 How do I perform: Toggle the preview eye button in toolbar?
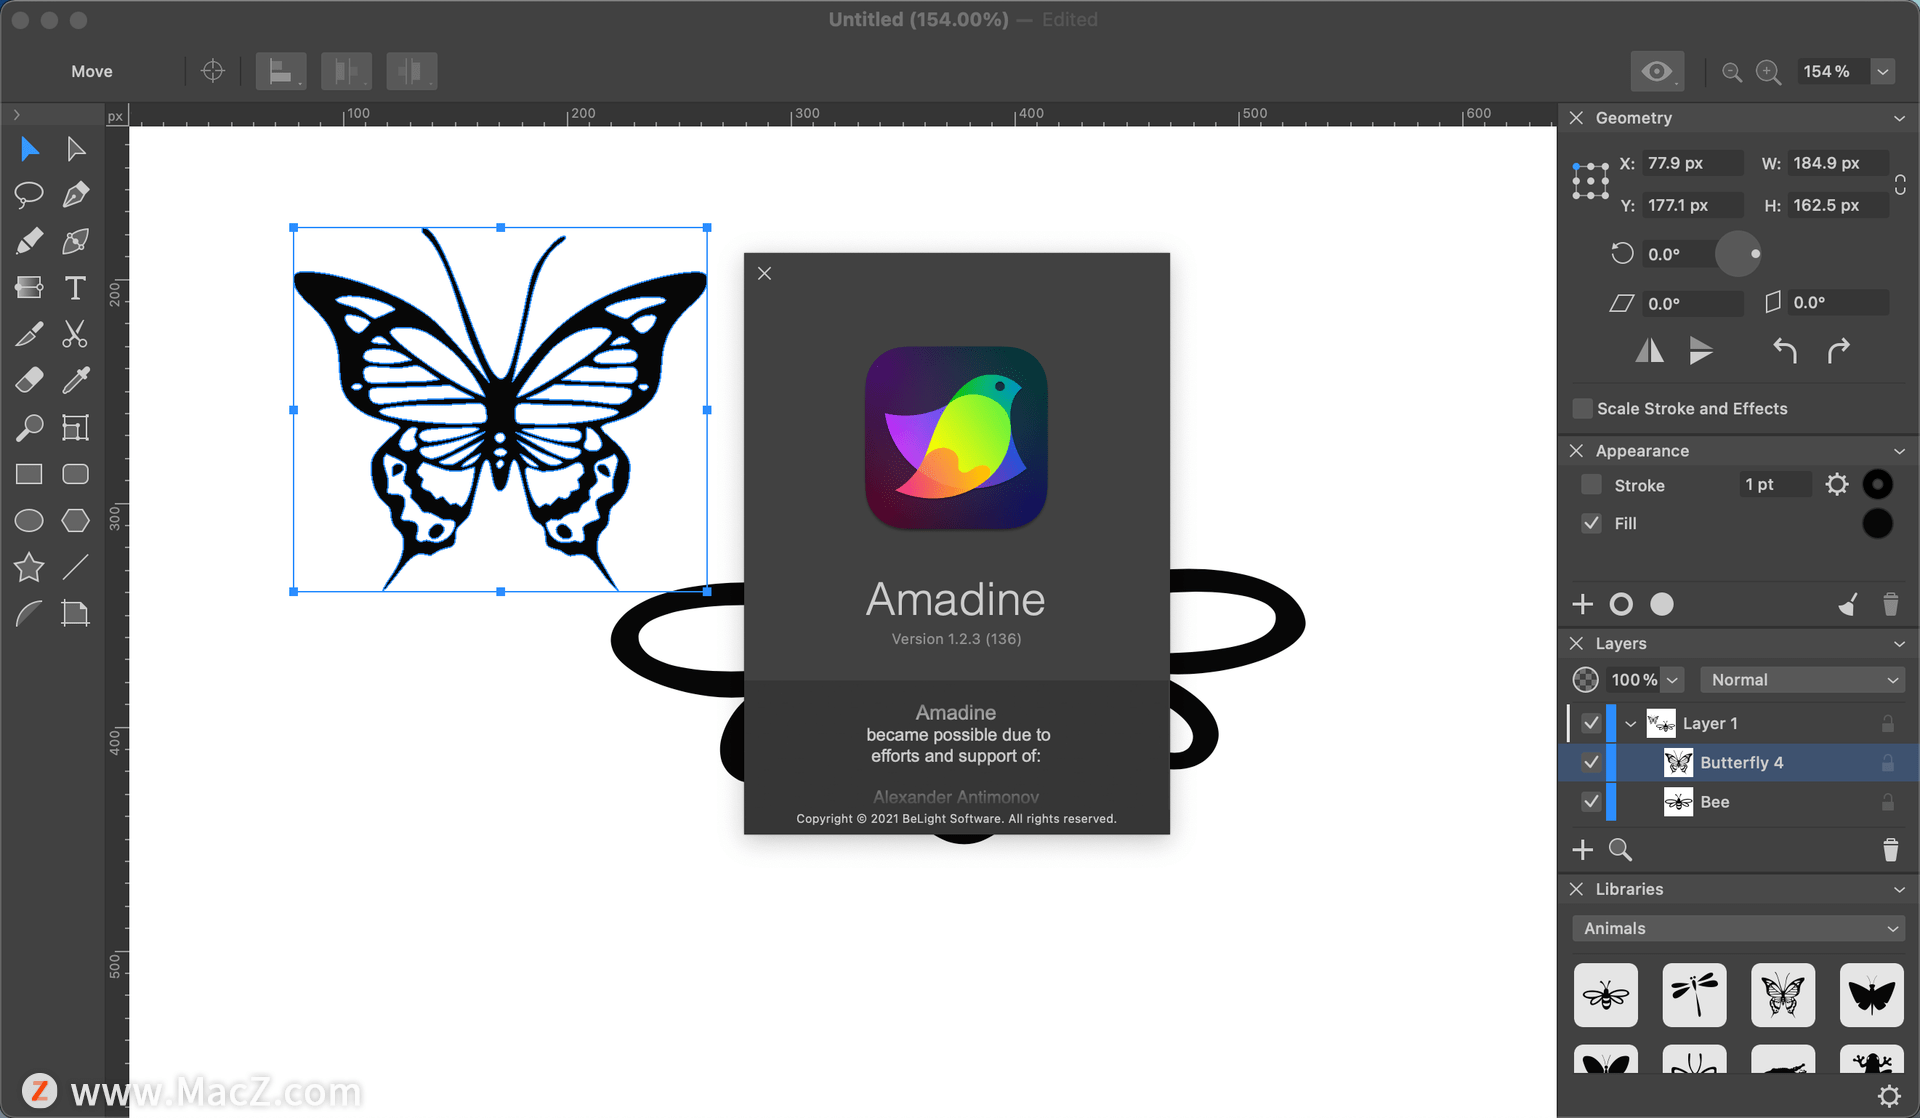pos(1657,71)
